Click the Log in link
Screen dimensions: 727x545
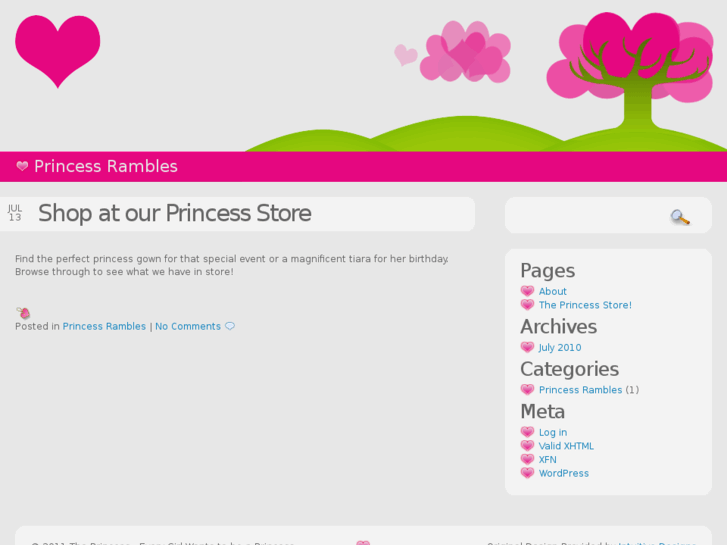(553, 433)
